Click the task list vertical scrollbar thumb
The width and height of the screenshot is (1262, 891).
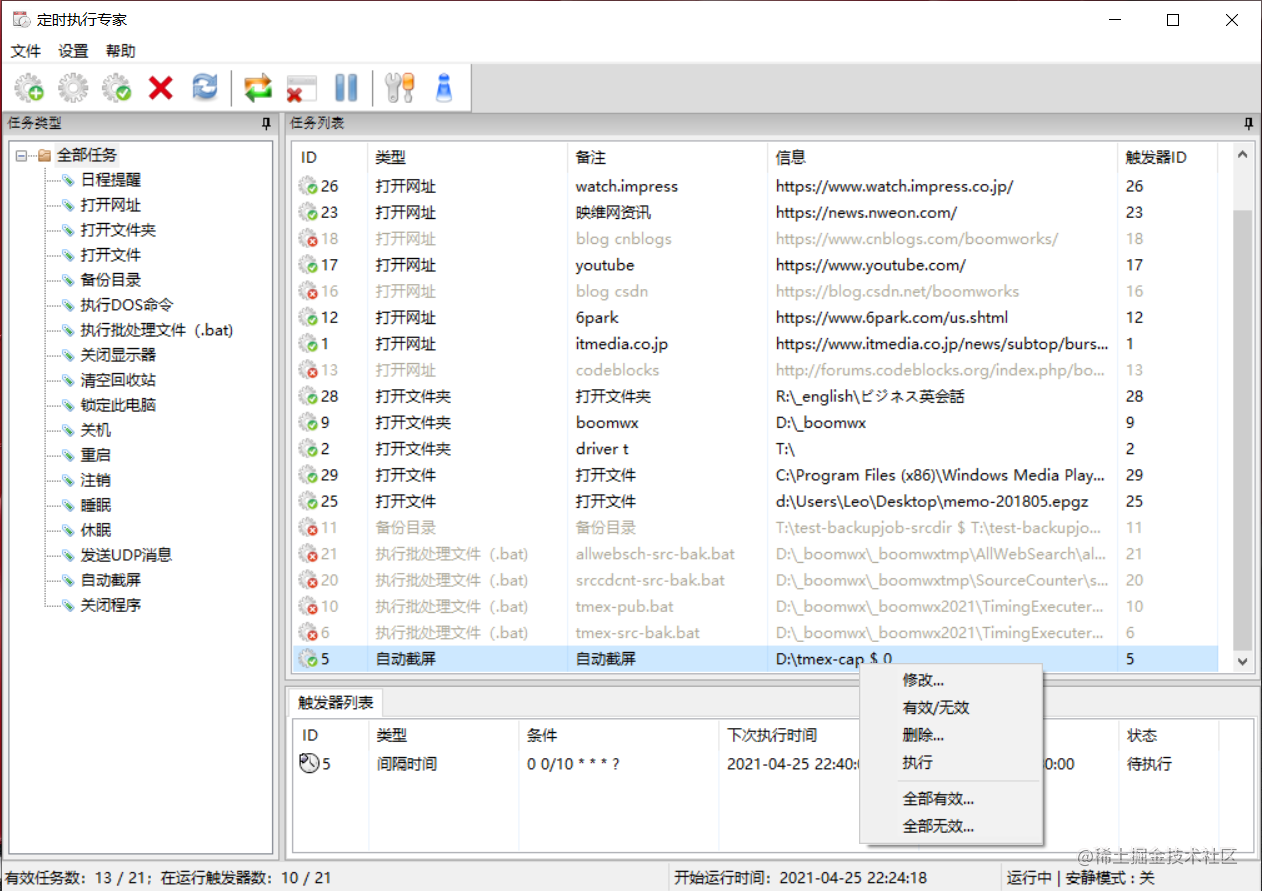point(1242,430)
